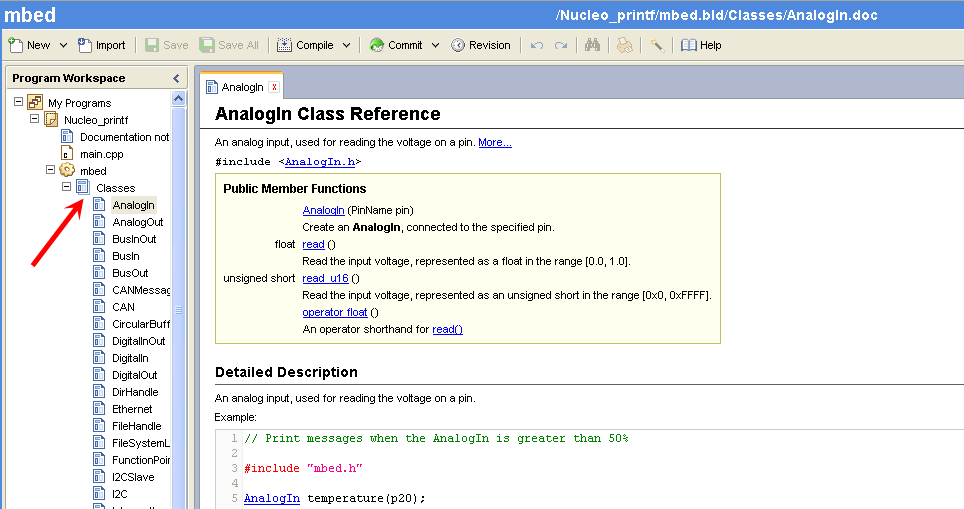This screenshot has height=509, width=964.
Task: Collapse the My Programs tree node
Action: tap(18, 101)
